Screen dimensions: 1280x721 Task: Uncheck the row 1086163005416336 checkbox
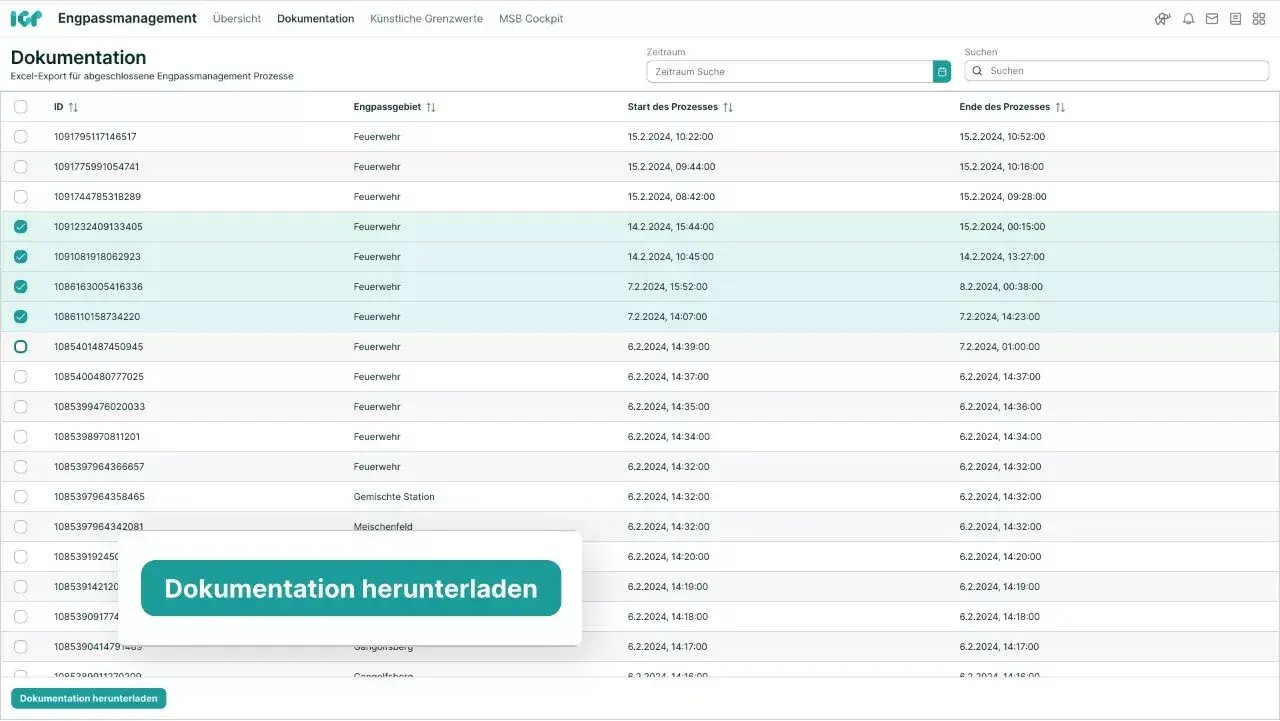click(21, 287)
